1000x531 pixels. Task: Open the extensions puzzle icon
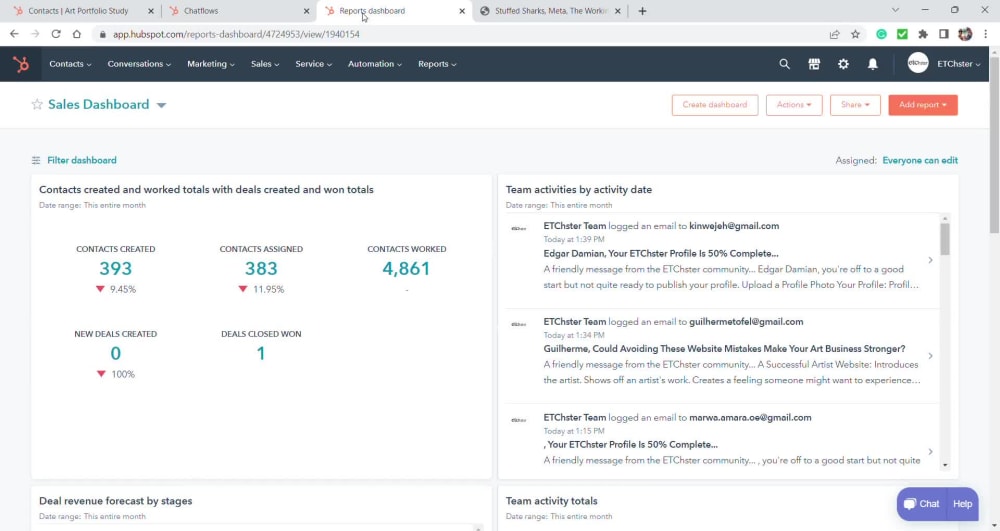(923, 34)
